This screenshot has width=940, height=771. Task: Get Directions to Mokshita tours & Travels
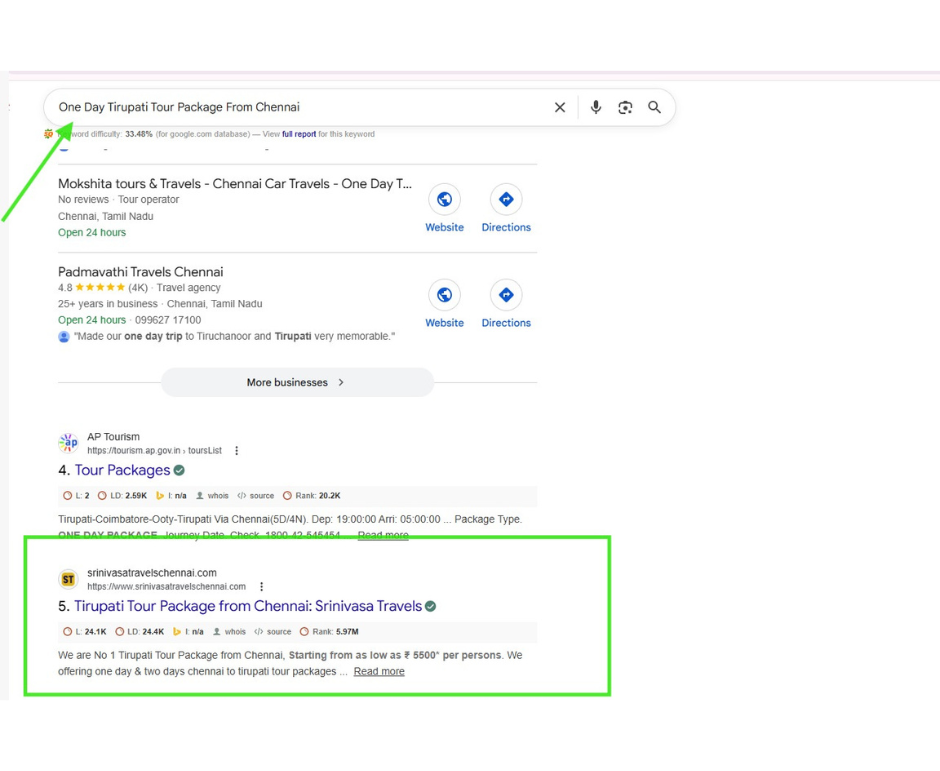coord(506,199)
